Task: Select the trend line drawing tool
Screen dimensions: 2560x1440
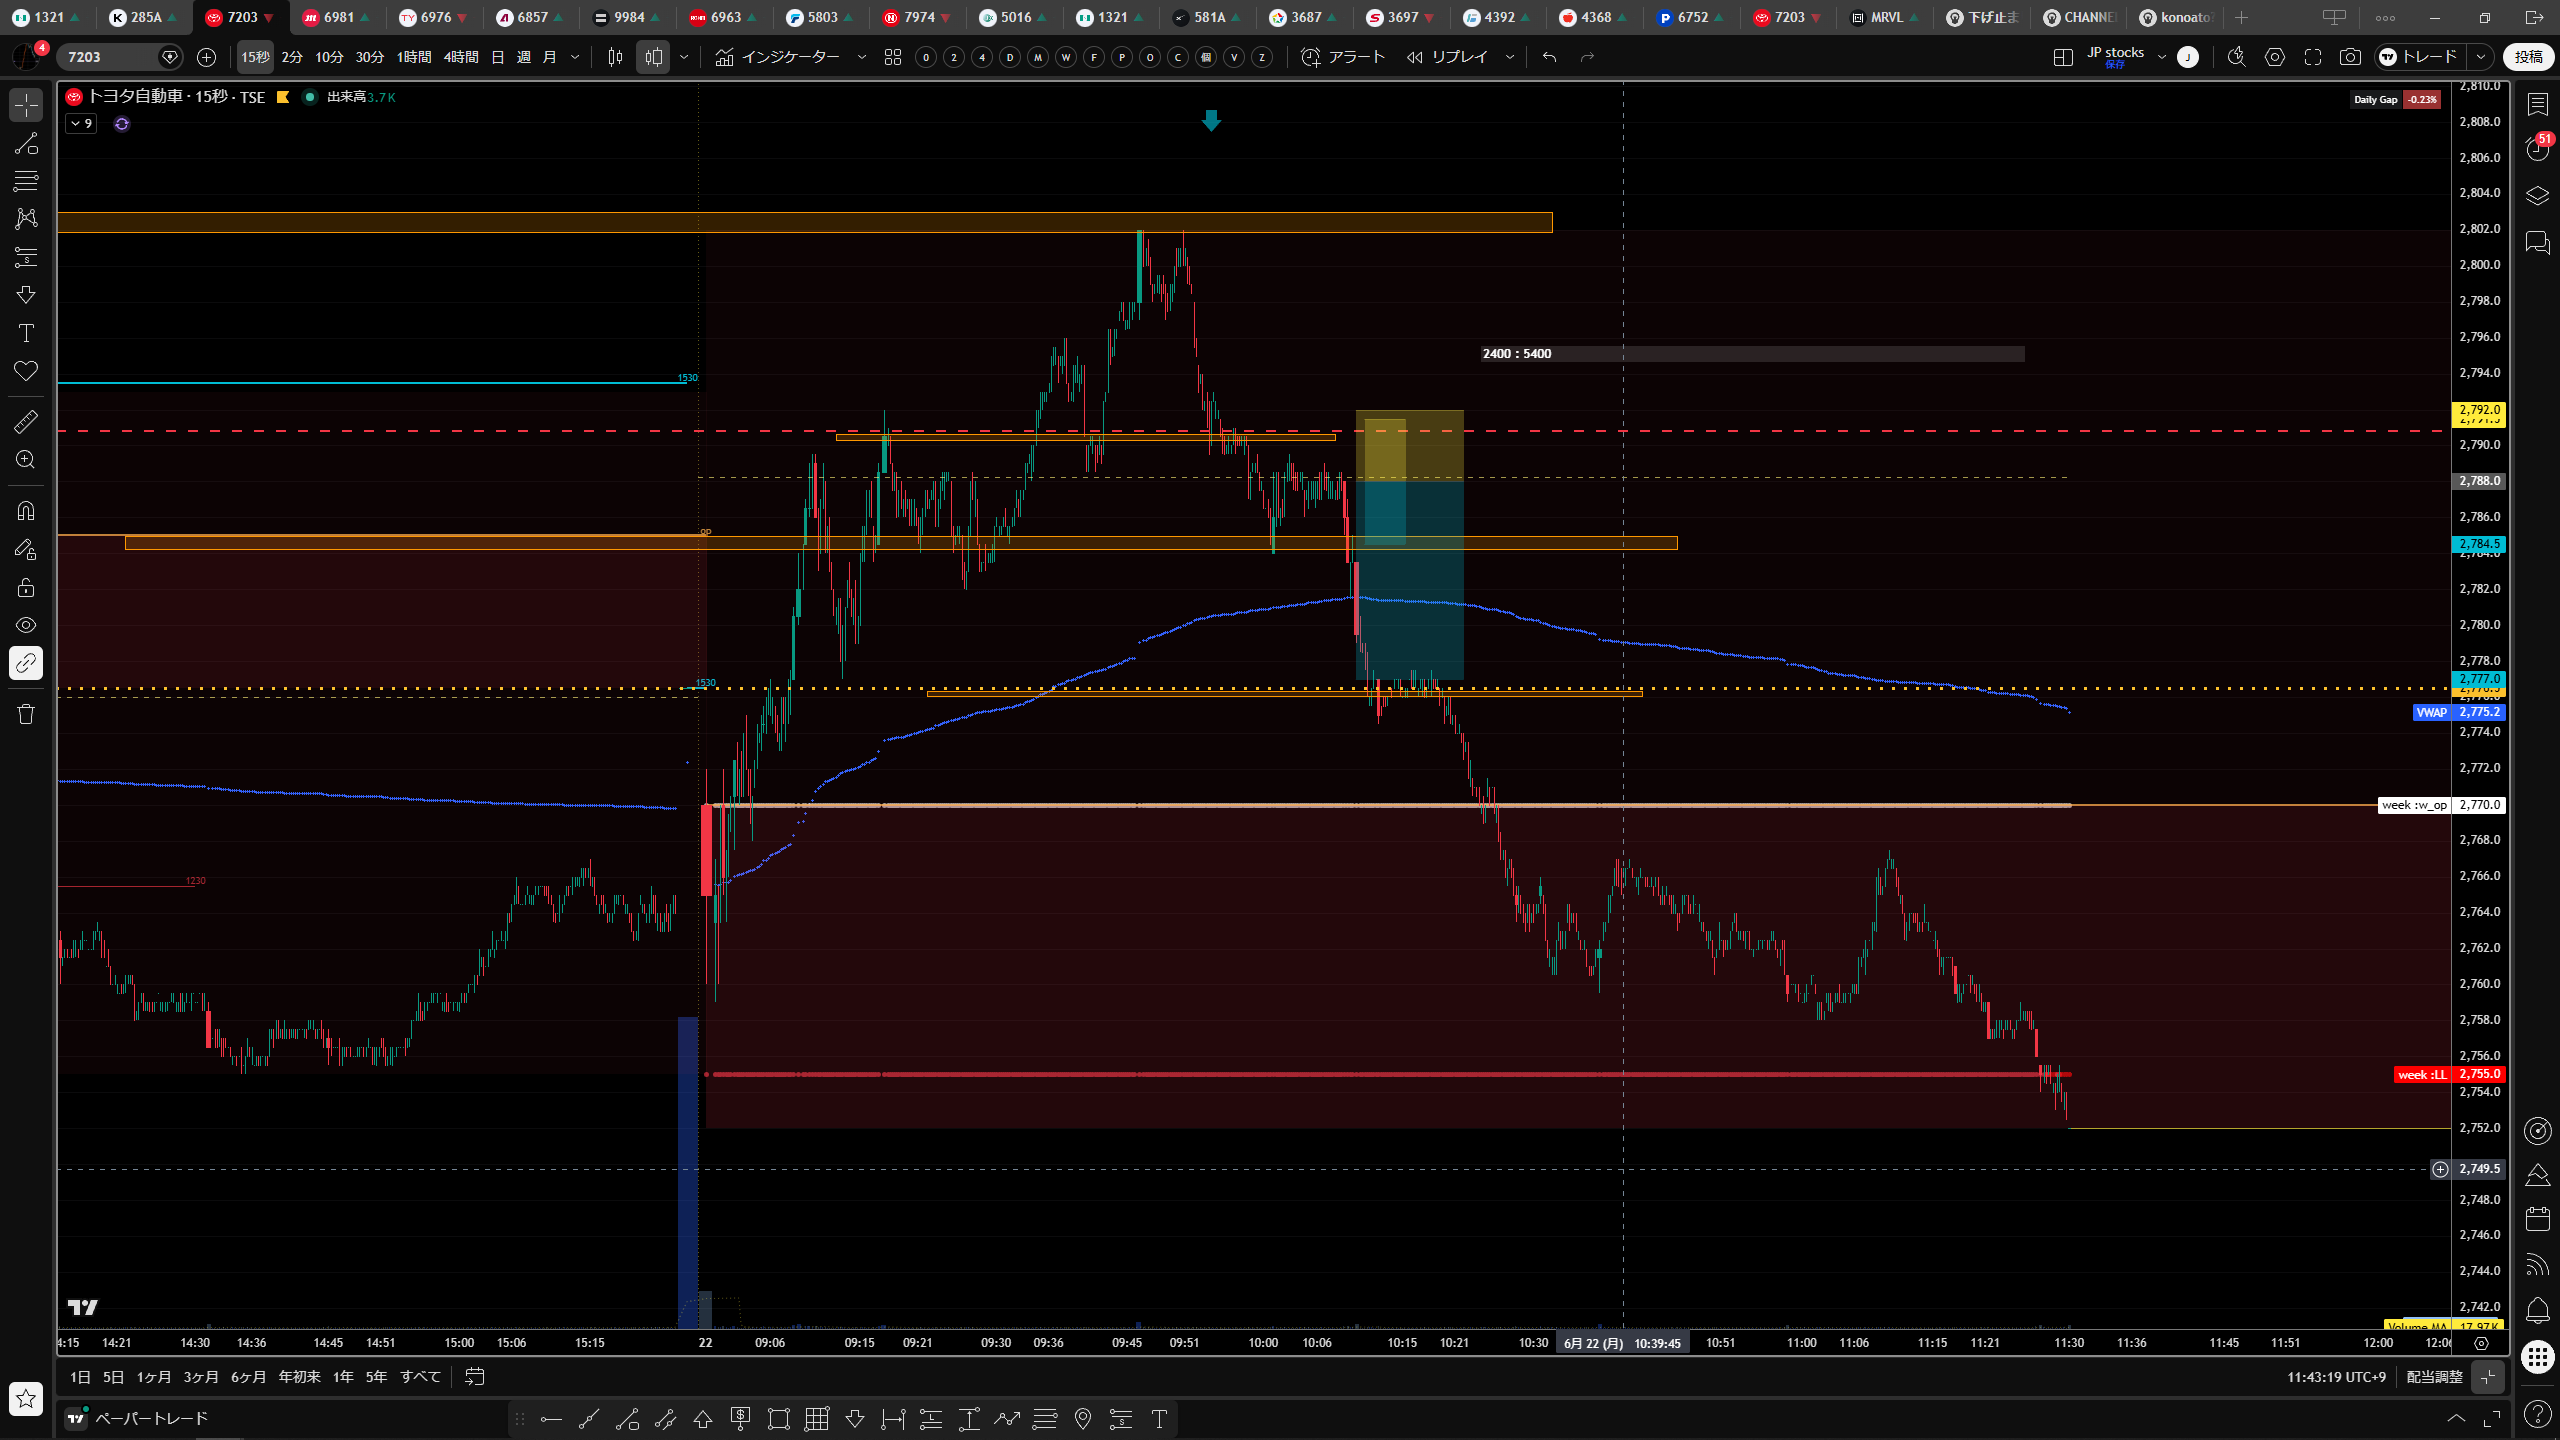Action: pos(26,144)
